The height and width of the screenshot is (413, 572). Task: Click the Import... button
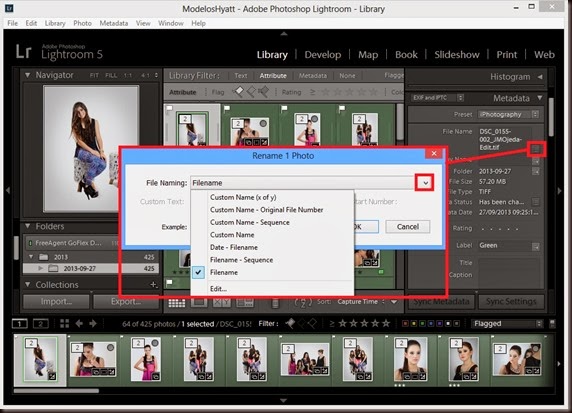56,302
